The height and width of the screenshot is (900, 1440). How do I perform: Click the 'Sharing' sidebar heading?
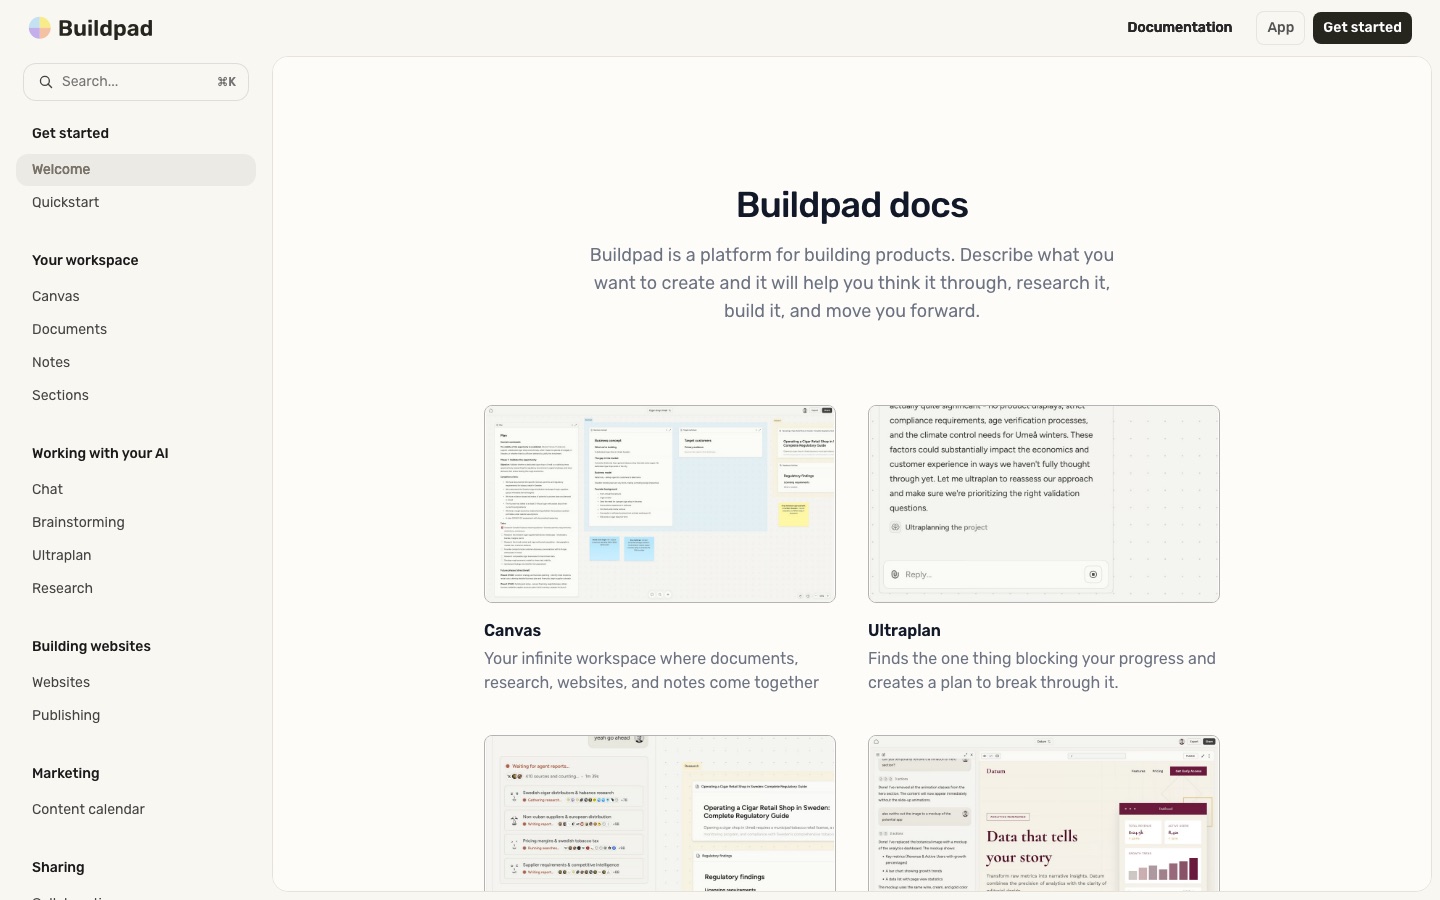[x=58, y=868]
